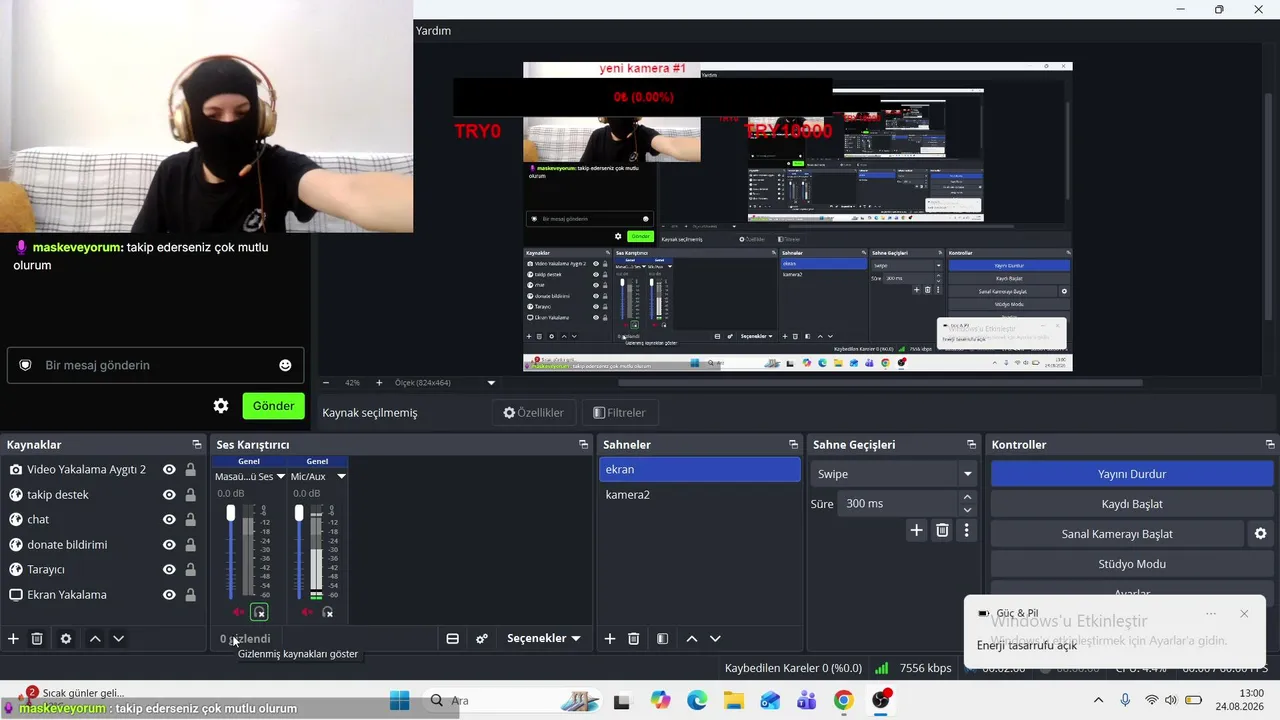Remove the configurable scene transition
This screenshot has height=720, width=1280.
coord(942,531)
